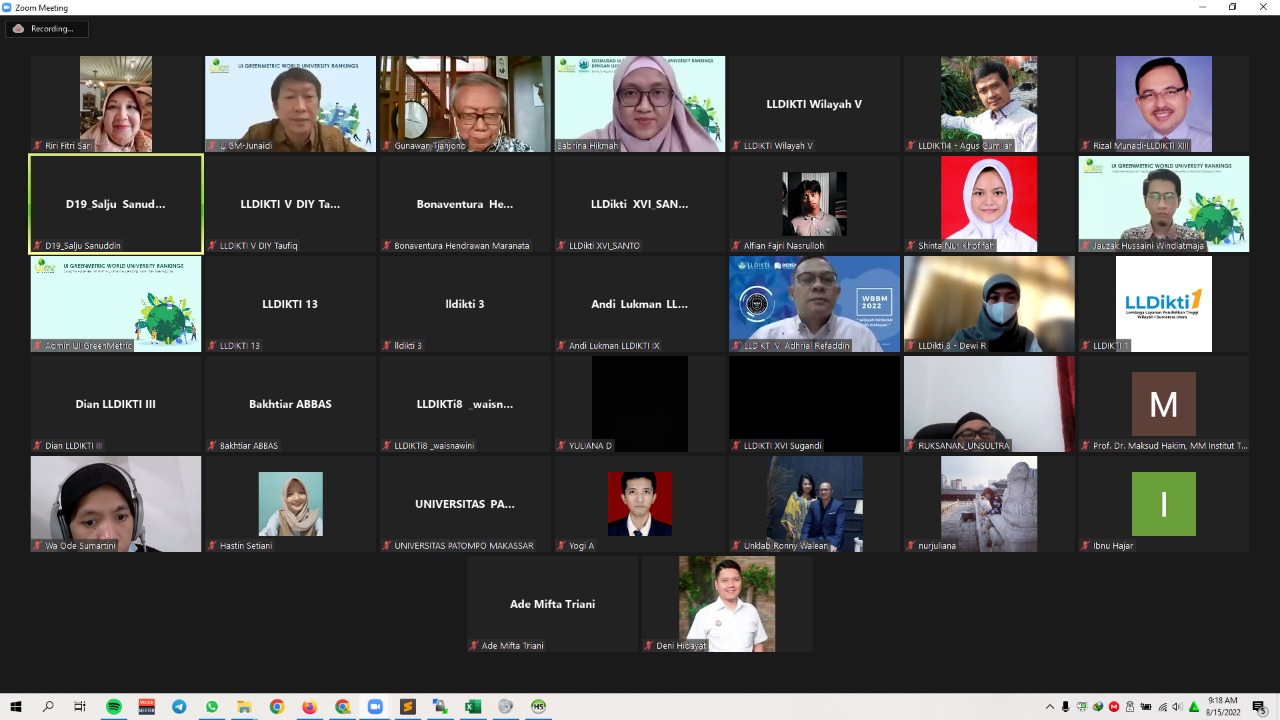Open the system volume control

pyautogui.click(x=1177, y=707)
